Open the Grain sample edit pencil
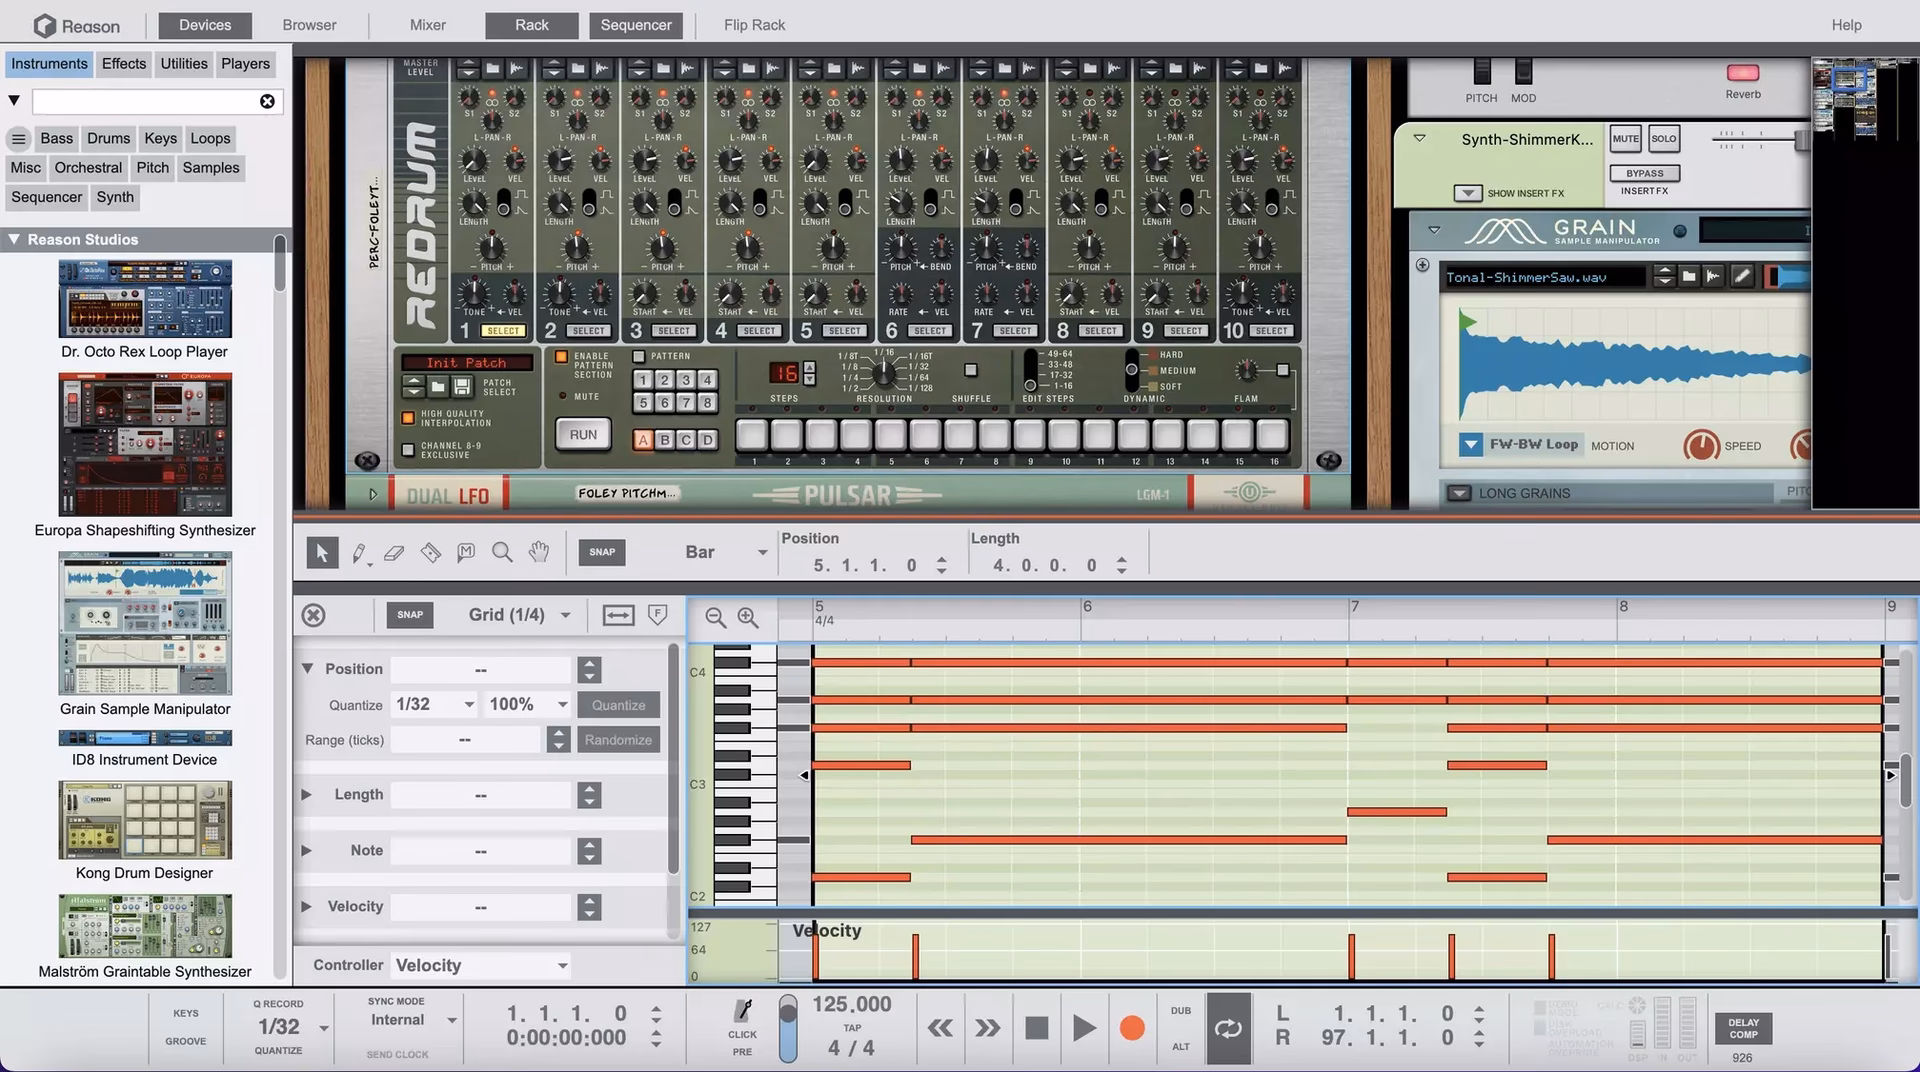This screenshot has height=1072, width=1920. [x=1741, y=276]
